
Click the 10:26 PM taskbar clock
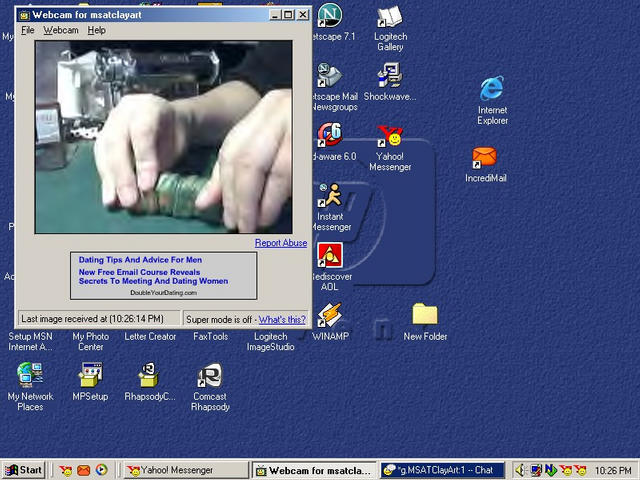613,471
